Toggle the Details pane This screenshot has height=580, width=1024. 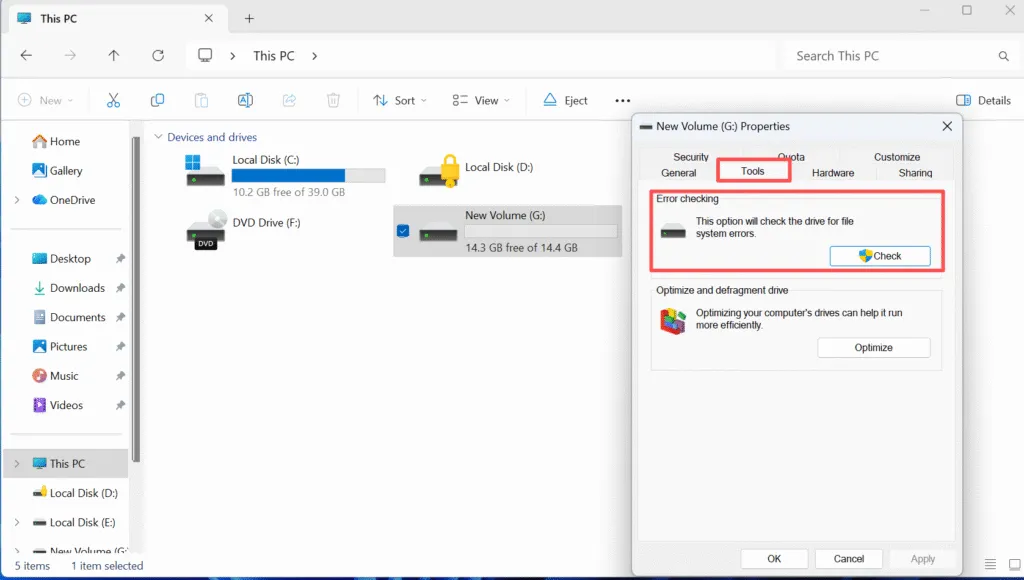(983, 100)
